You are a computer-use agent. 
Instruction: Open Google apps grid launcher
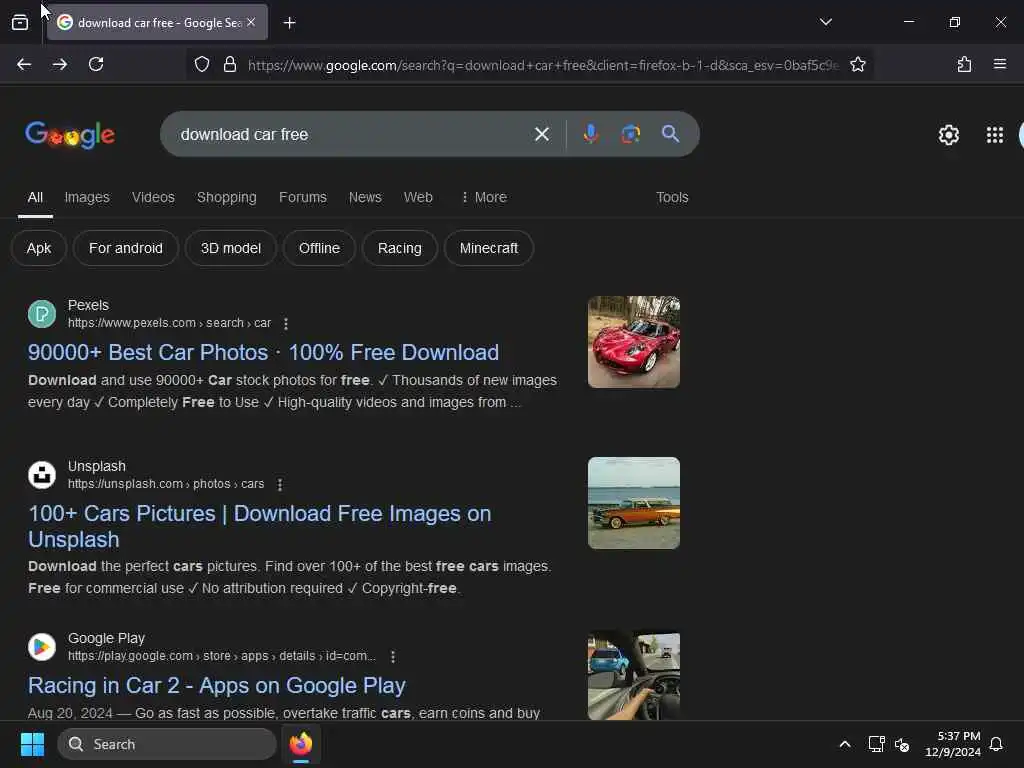(995, 135)
